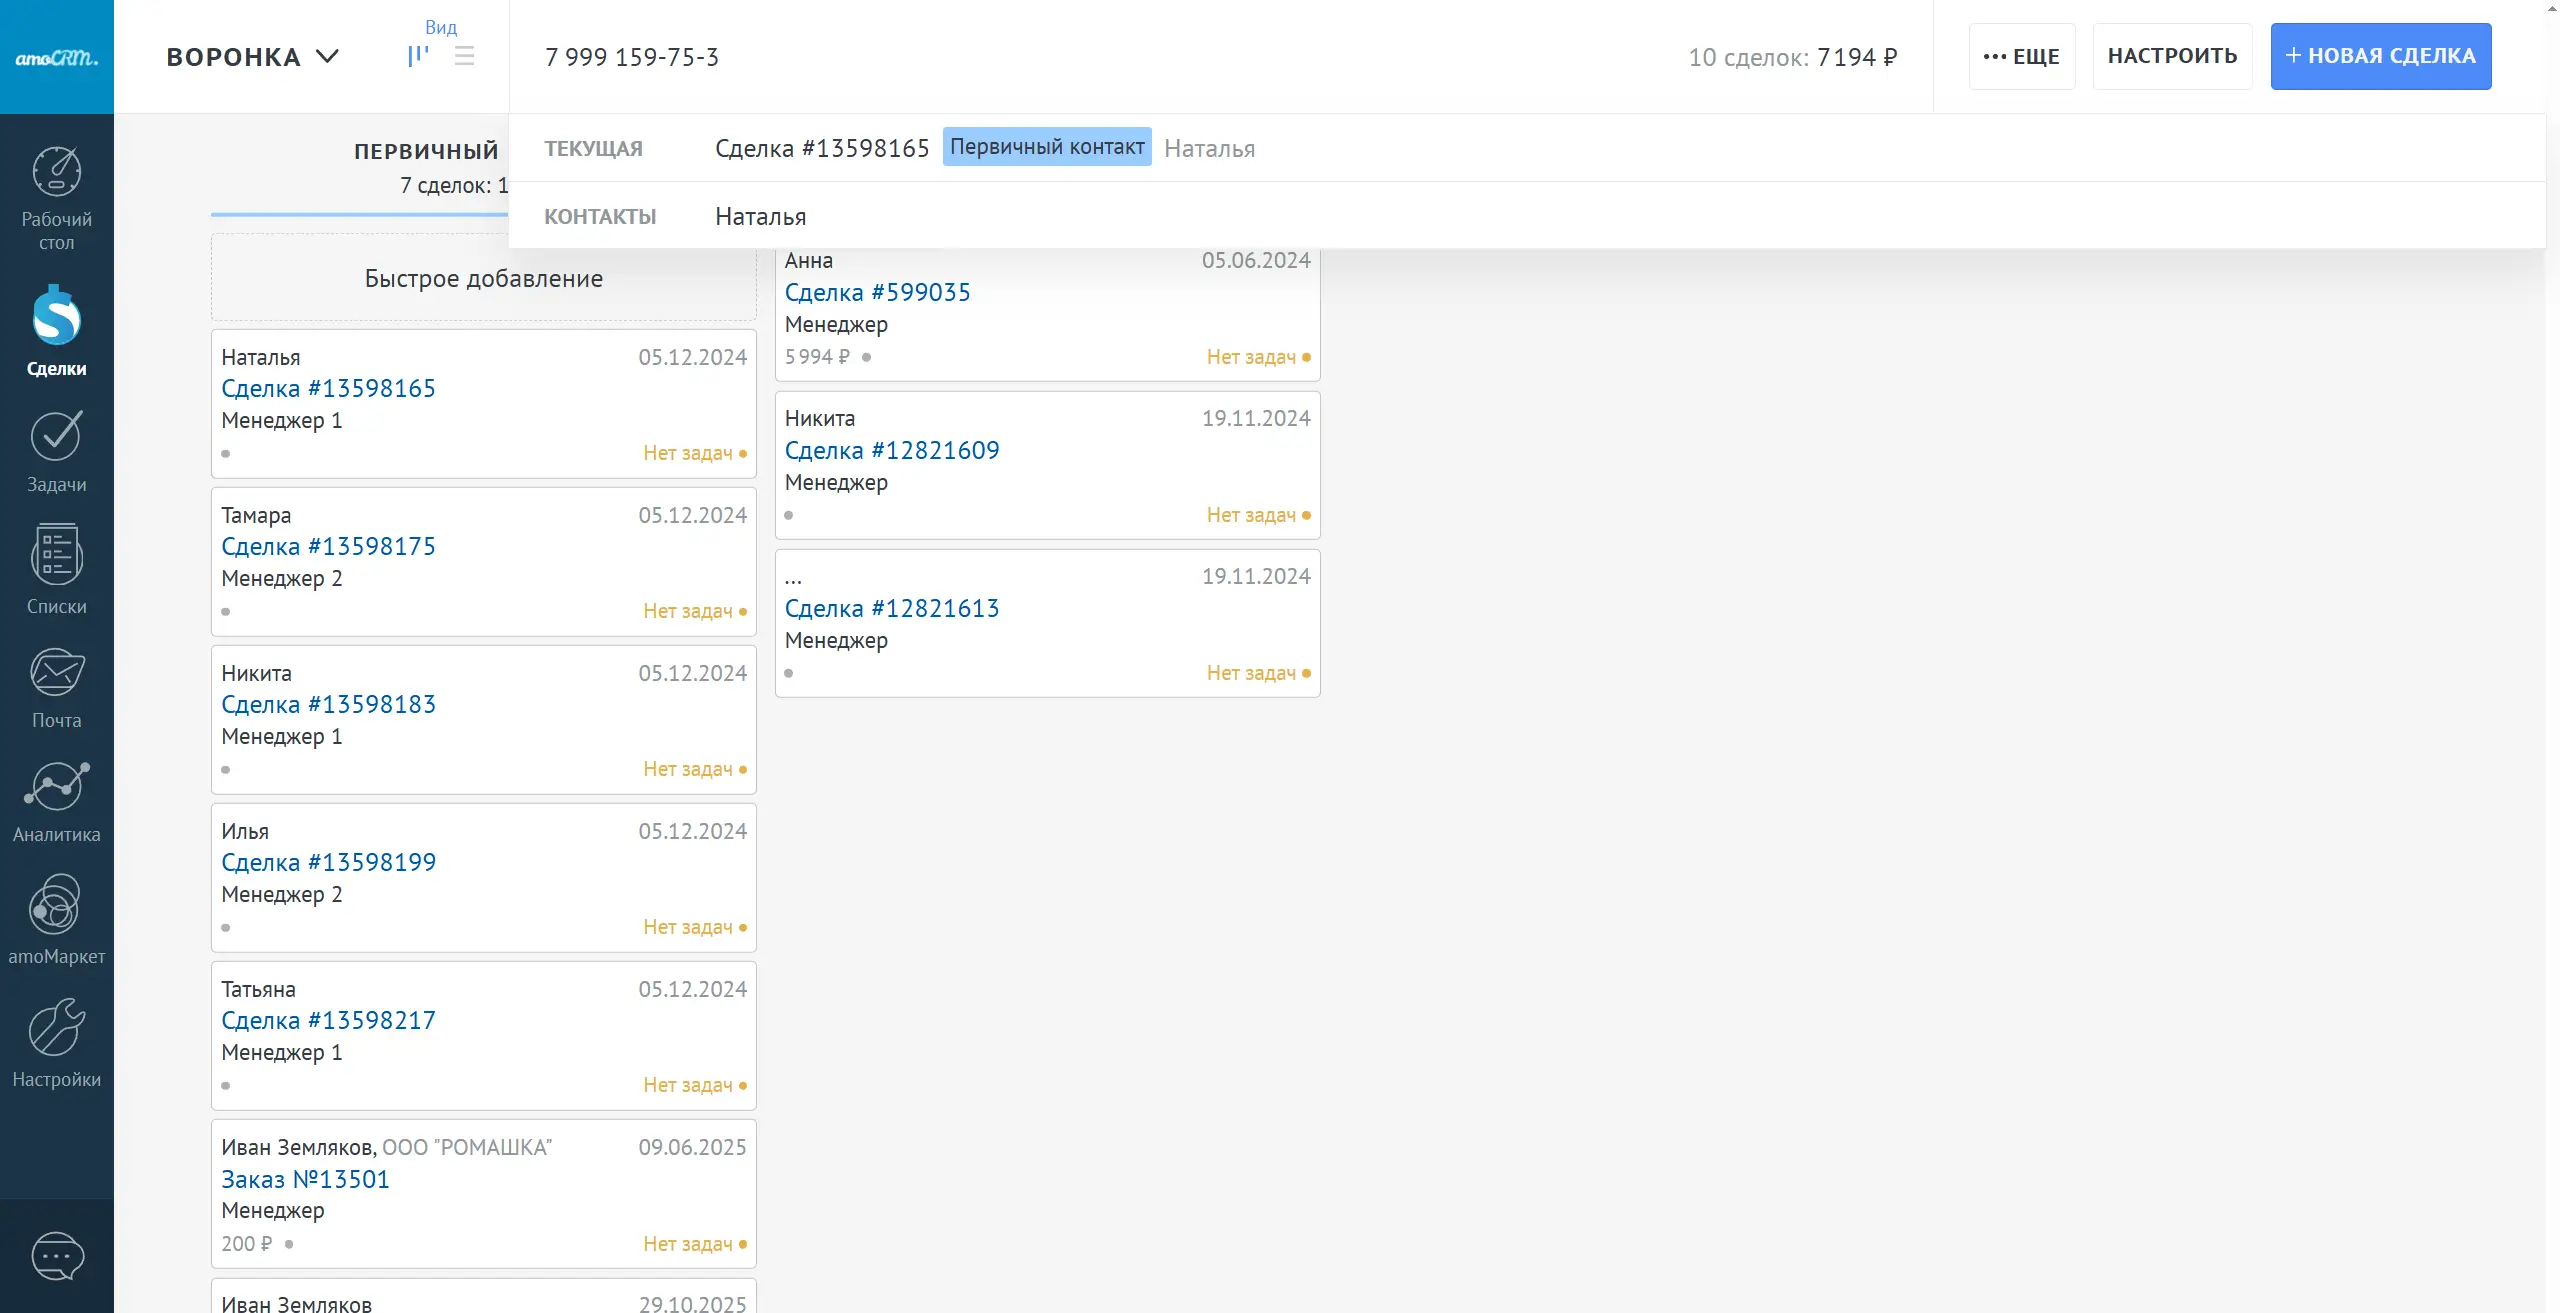Open the ЕЩЕ more options menu
Screen dimensions: 2560x1313
2021,56
